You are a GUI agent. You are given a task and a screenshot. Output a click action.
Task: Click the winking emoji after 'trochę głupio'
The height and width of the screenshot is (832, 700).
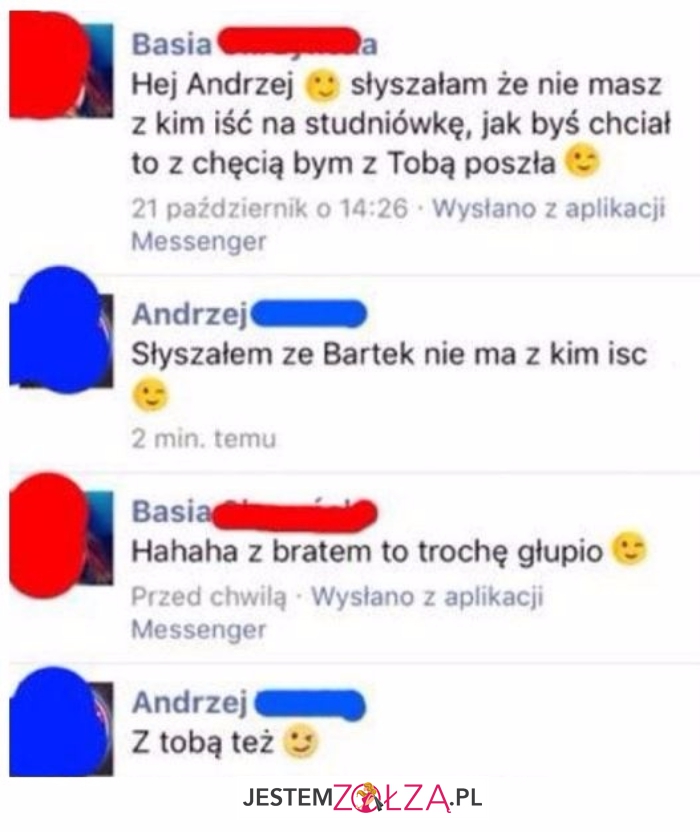tap(629, 548)
